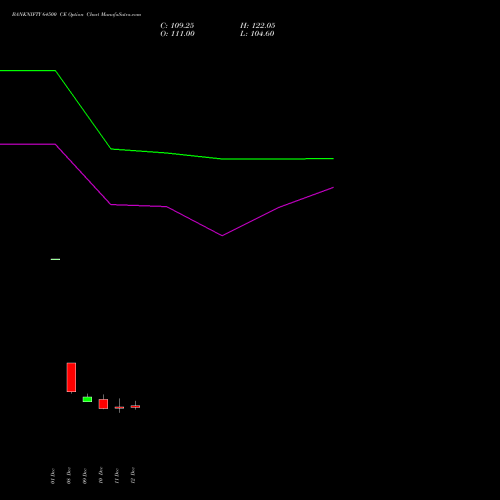Click the thin red candle for 11 Dec
Screen dimensions: 500x500
(x=119, y=407)
